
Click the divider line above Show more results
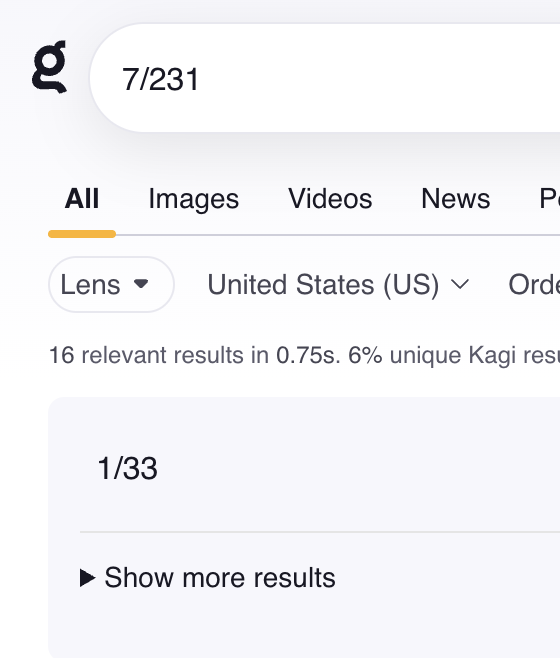pyautogui.click(x=320, y=532)
